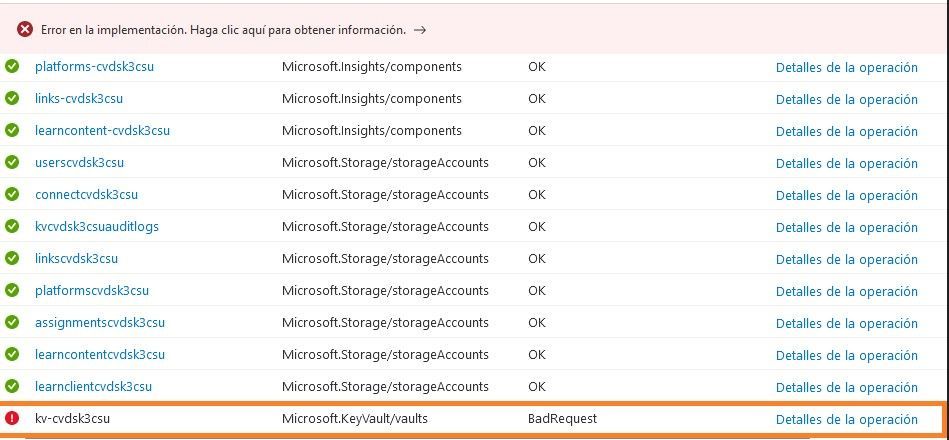
Task: View operation details for userscvdsk3csu
Action: coord(846,163)
